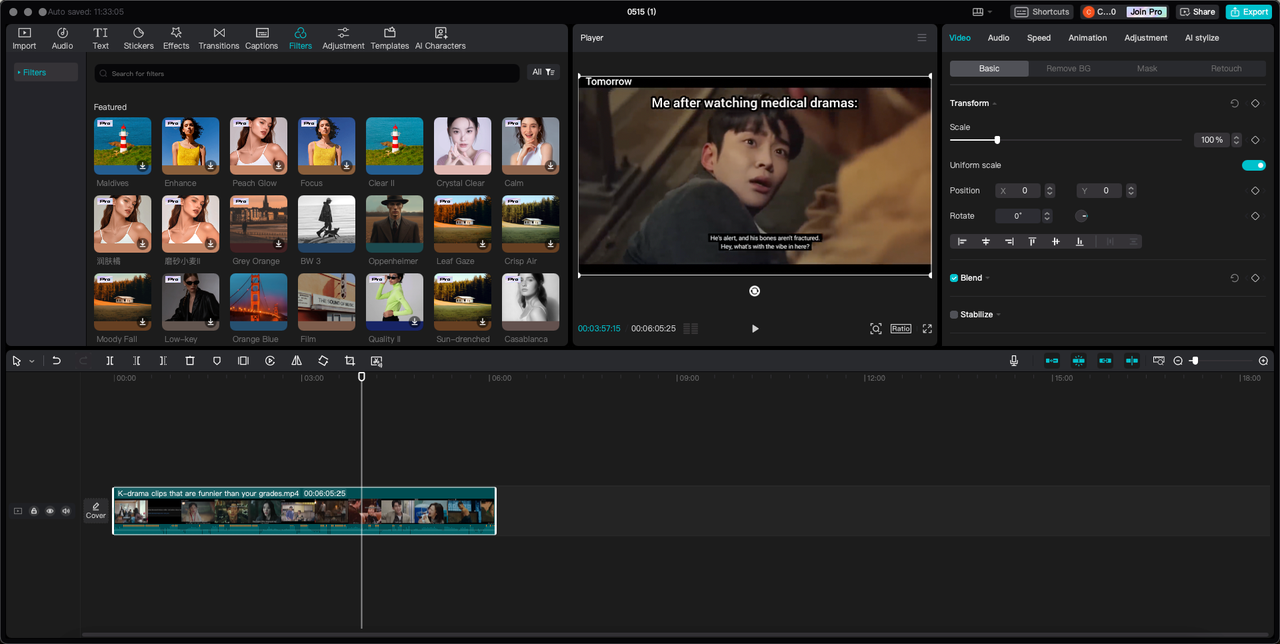Toggle main track magnet
The image size is (1280, 644).
(1052, 360)
